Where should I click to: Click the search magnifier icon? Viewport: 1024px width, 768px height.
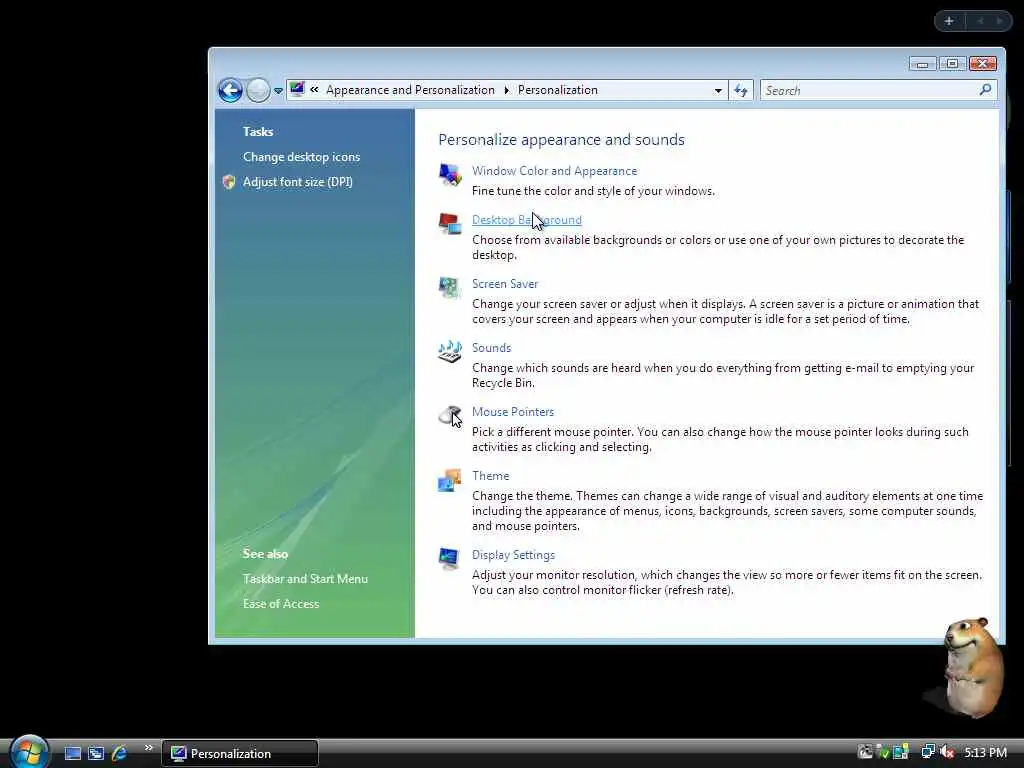tap(985, 90)
